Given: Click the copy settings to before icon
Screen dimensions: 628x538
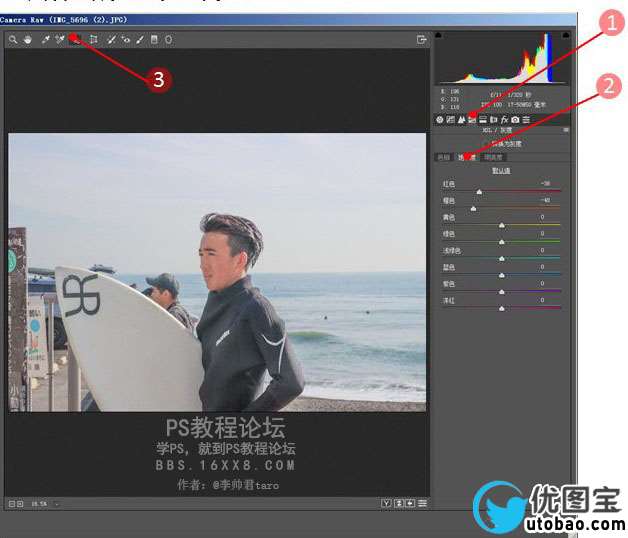Looking at the screenshot, I should point(411,503).
